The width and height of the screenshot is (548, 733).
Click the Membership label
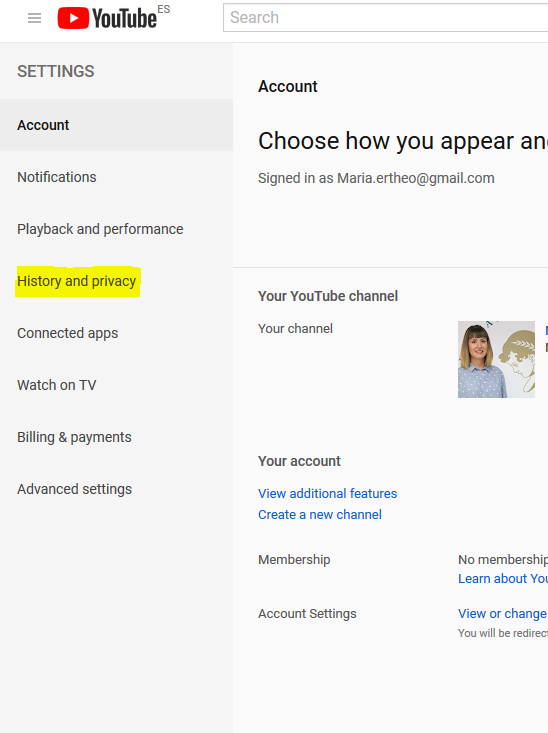point(294,560)
